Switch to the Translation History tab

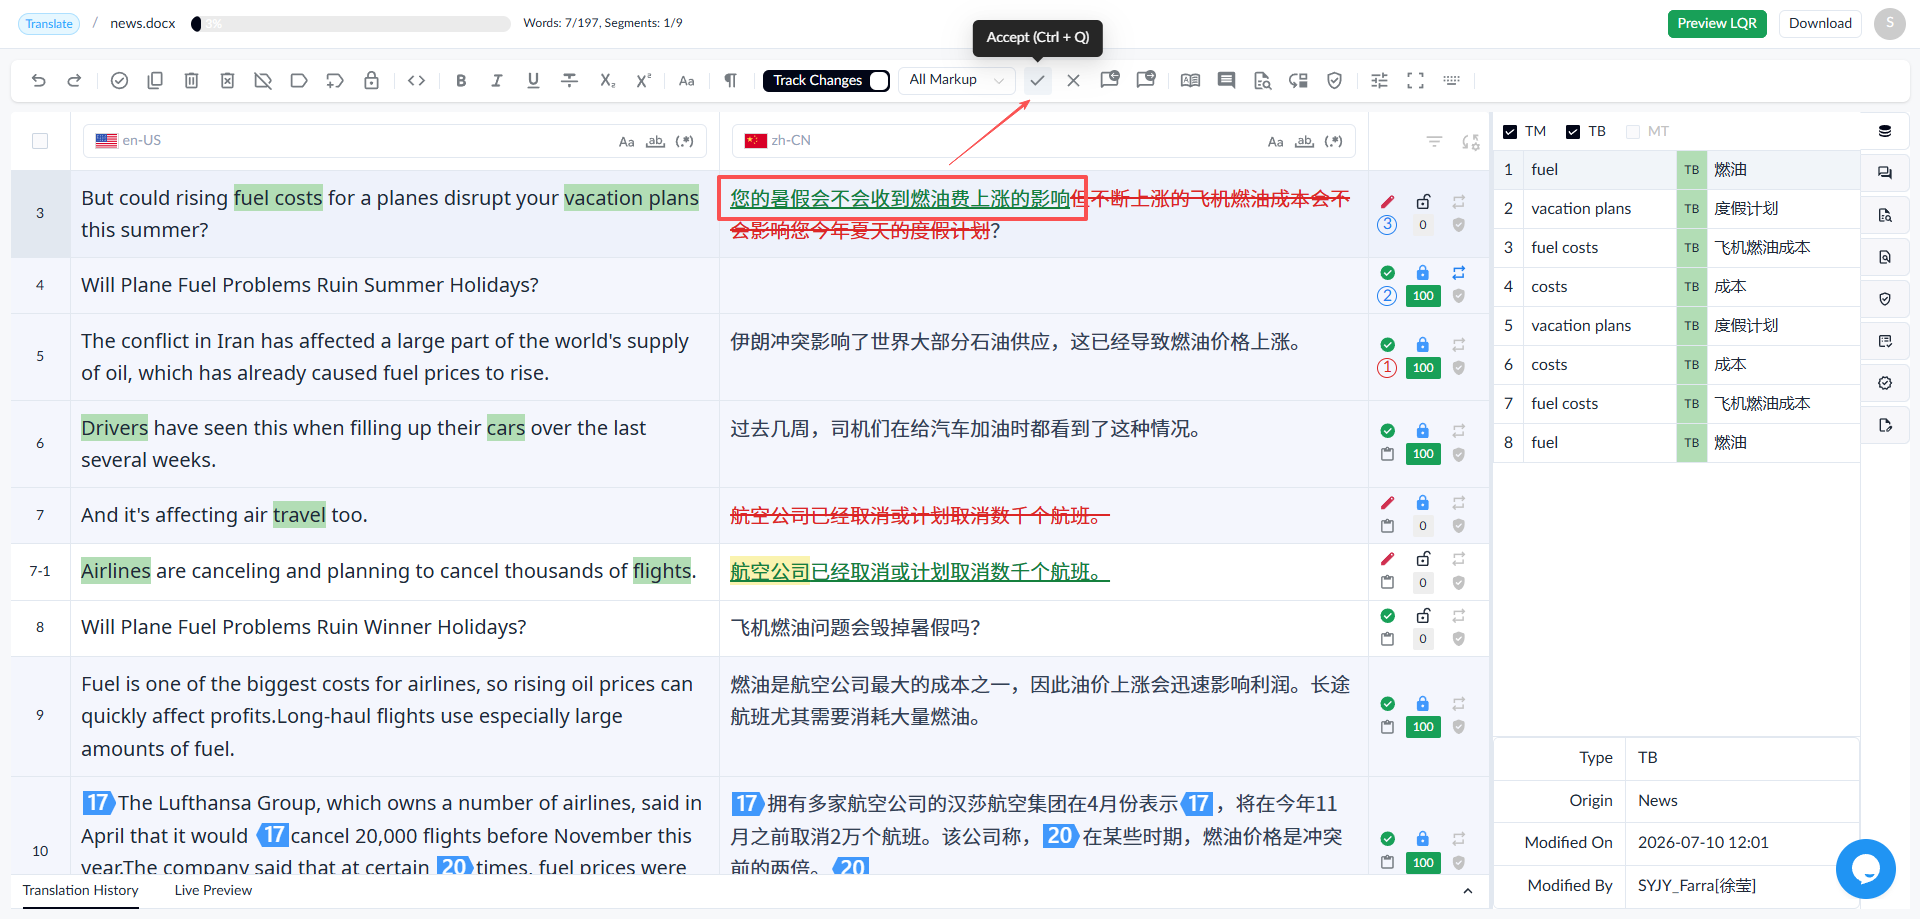point(81,891)
